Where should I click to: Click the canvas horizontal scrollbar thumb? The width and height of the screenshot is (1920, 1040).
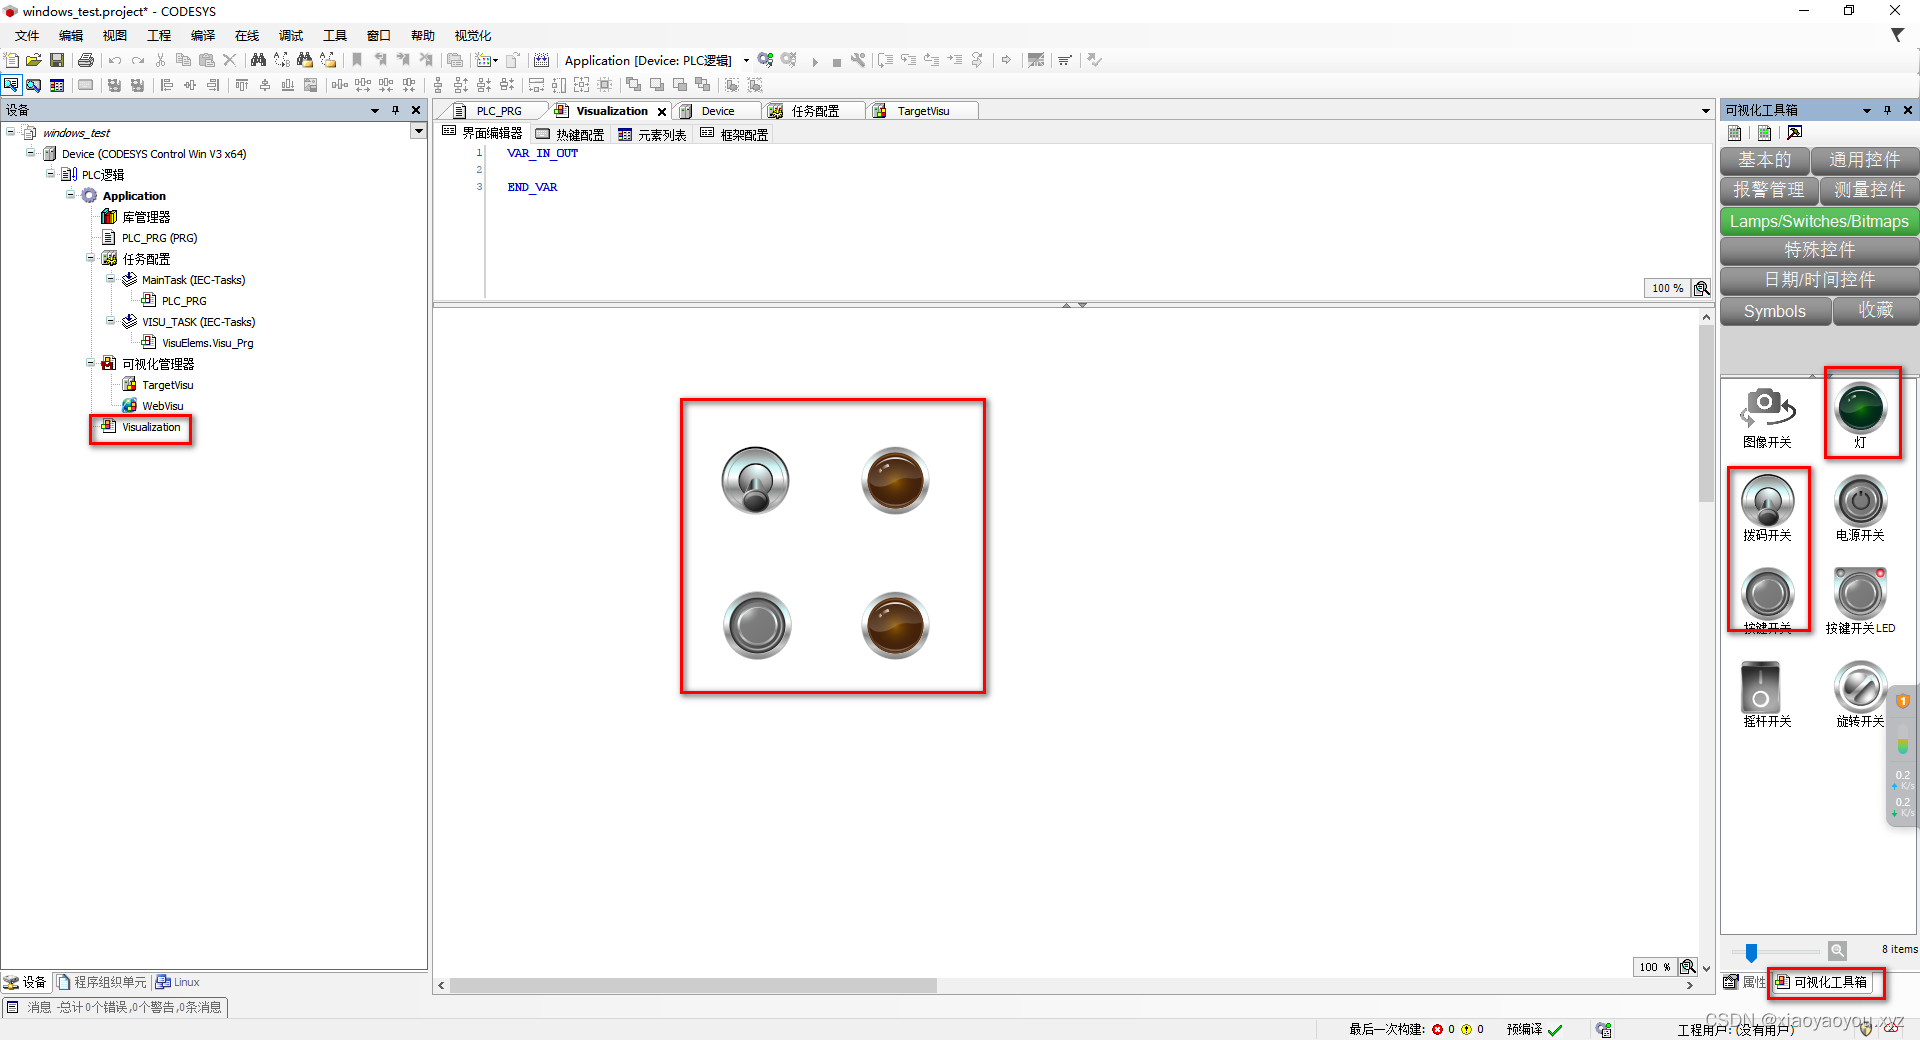[x=693, y=986]
